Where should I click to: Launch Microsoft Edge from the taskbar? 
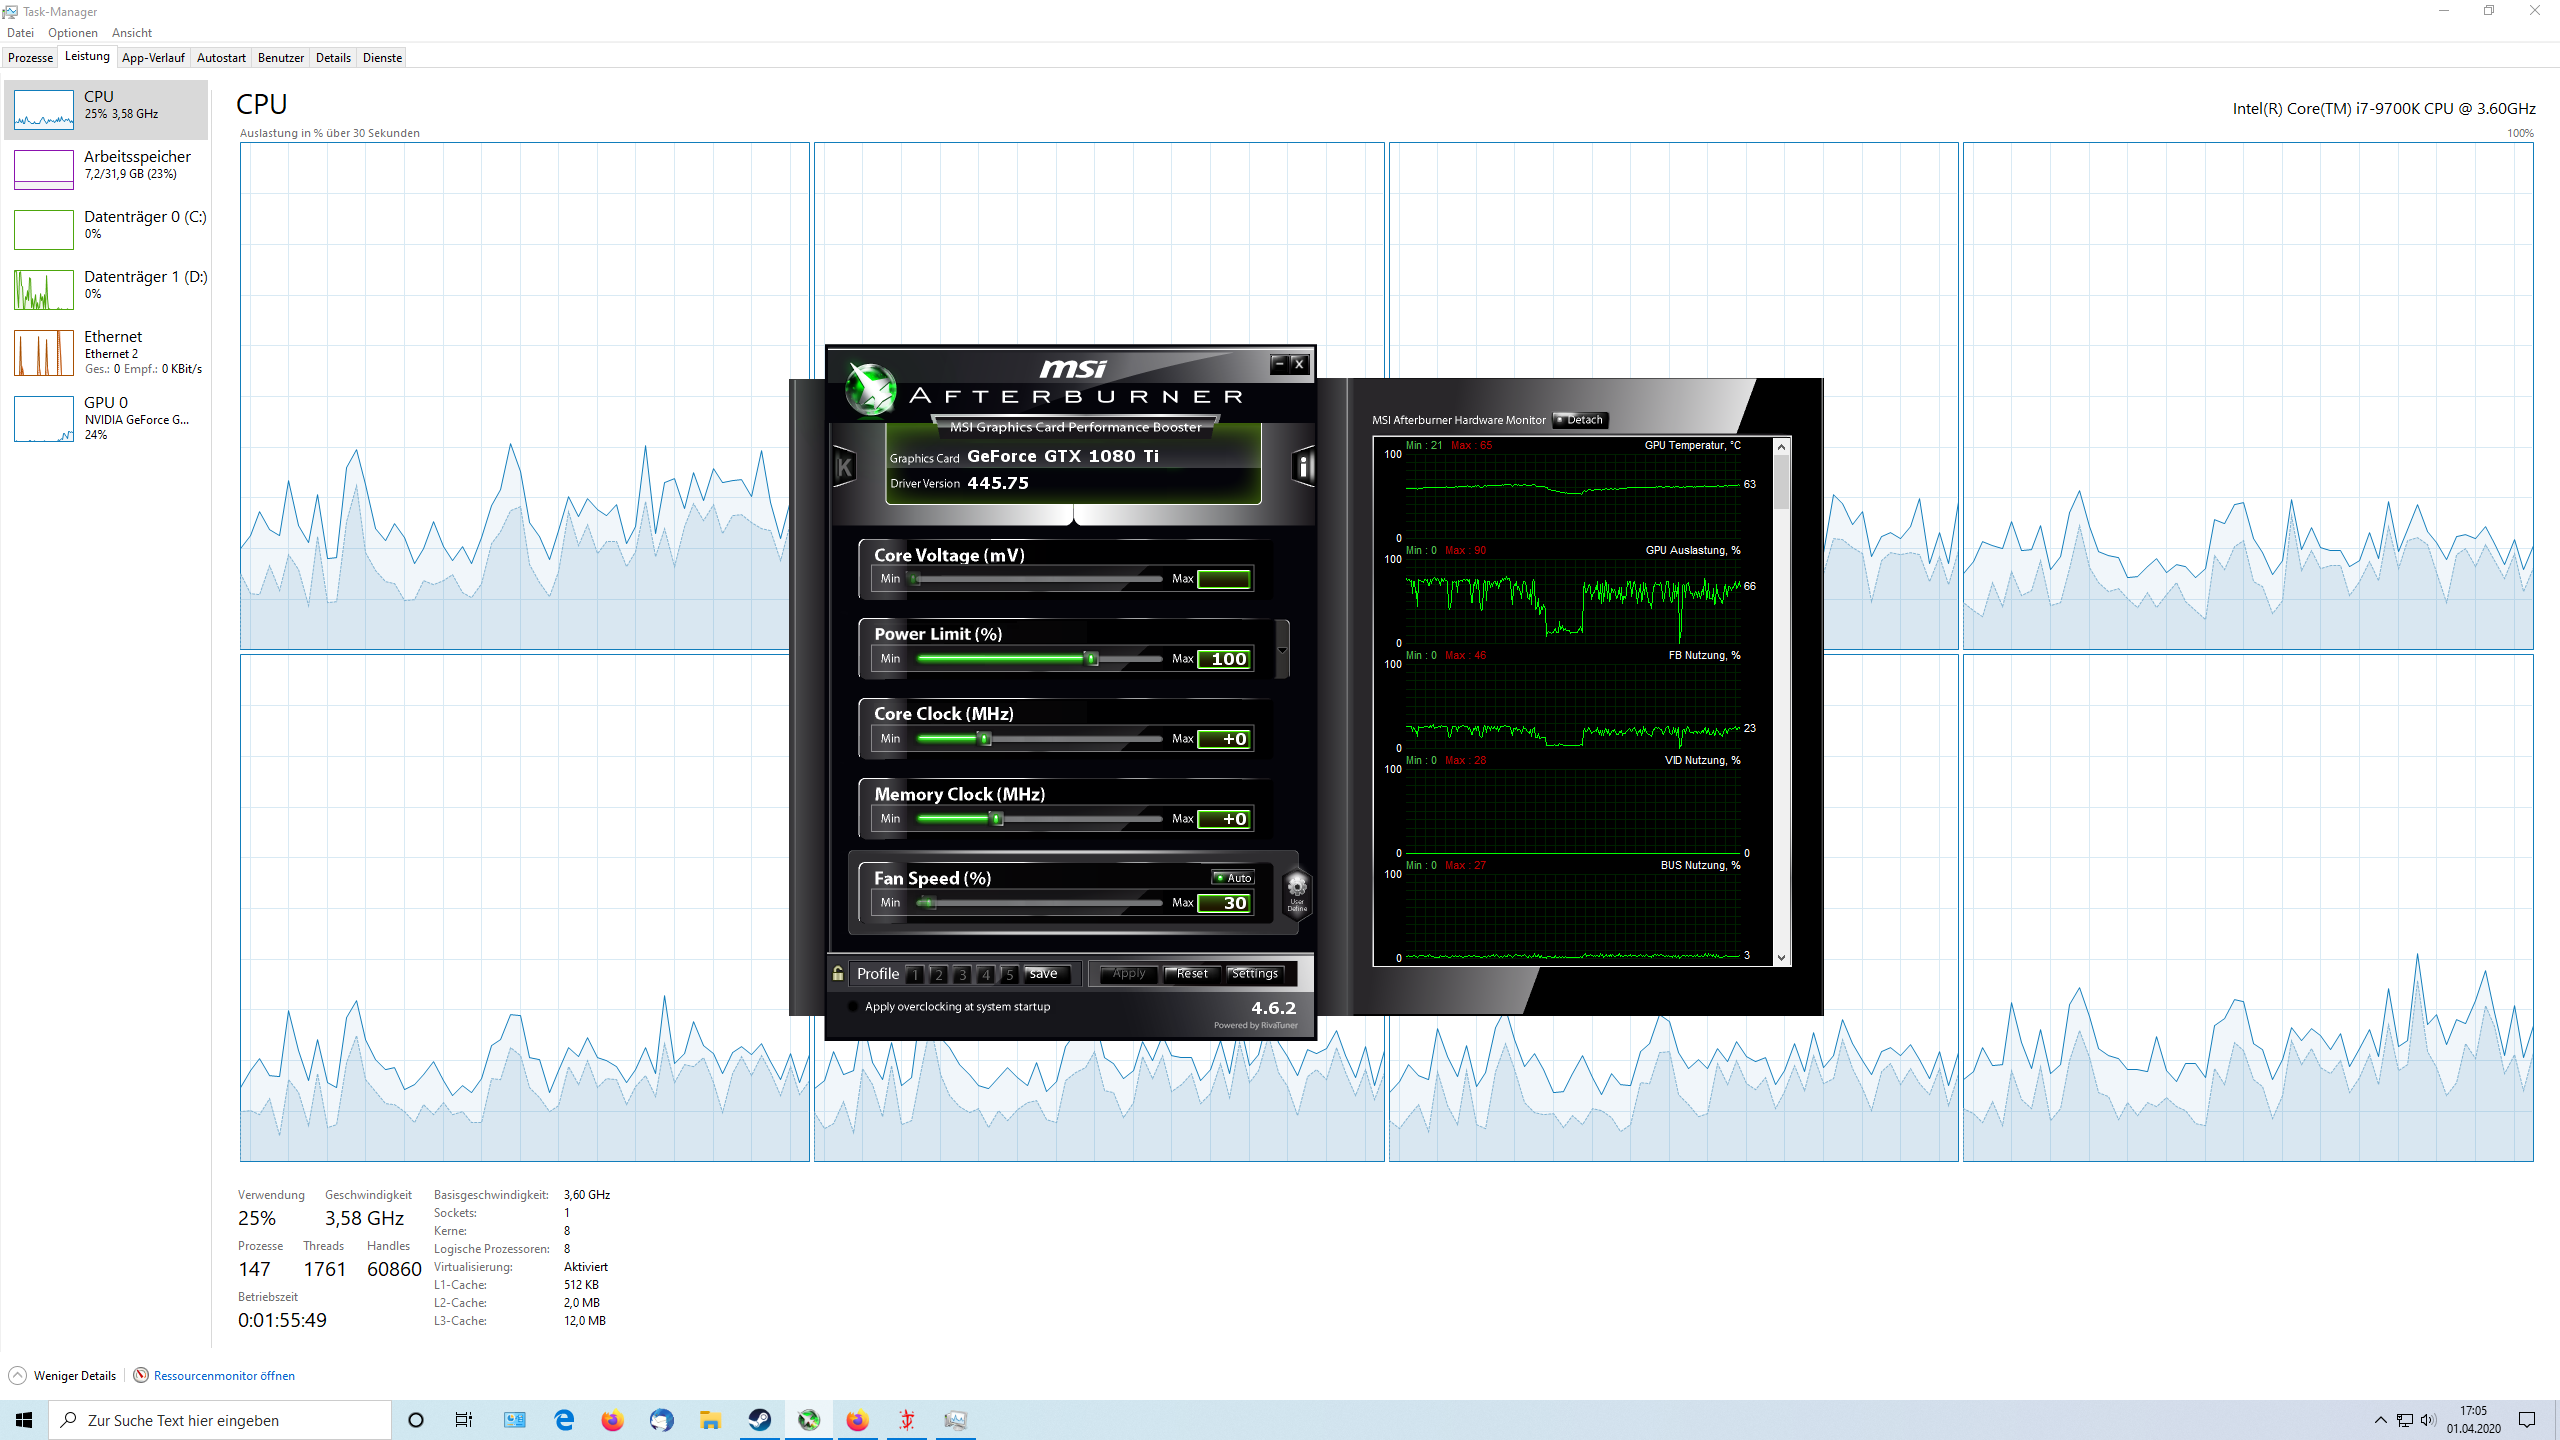point(564,1420)
